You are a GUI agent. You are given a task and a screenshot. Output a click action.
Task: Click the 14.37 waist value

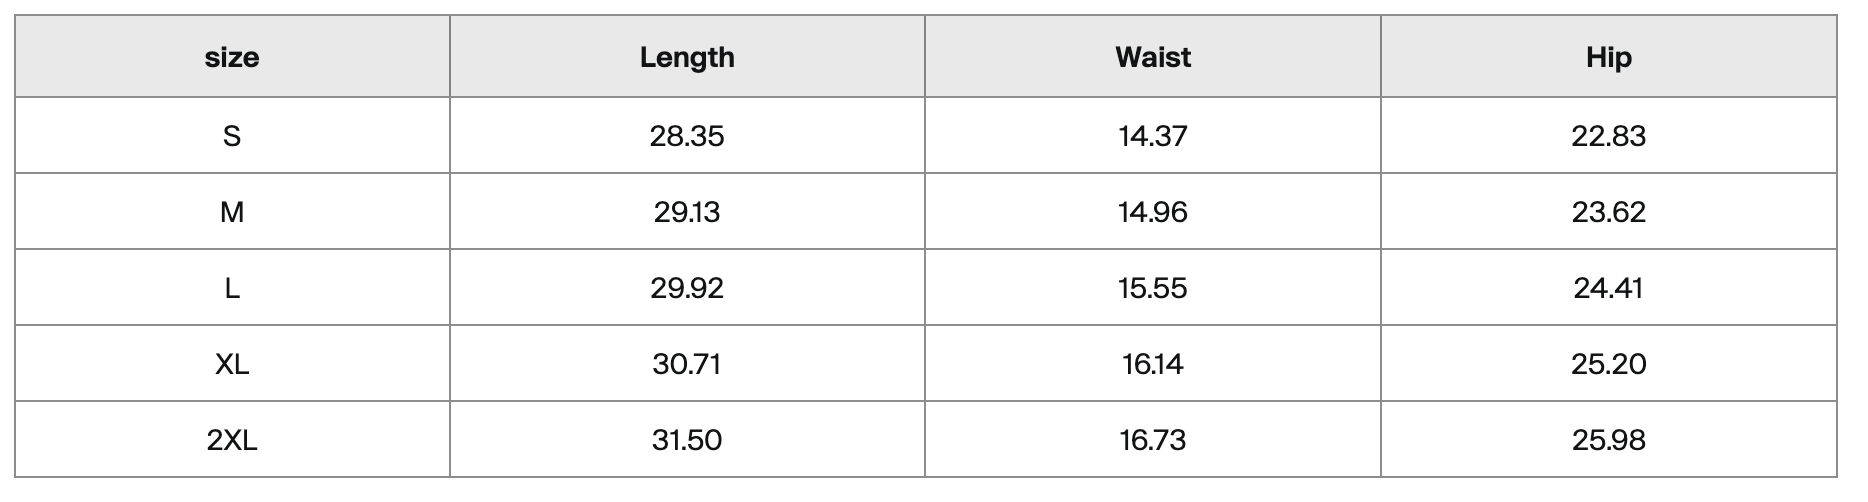[1153, 135]
